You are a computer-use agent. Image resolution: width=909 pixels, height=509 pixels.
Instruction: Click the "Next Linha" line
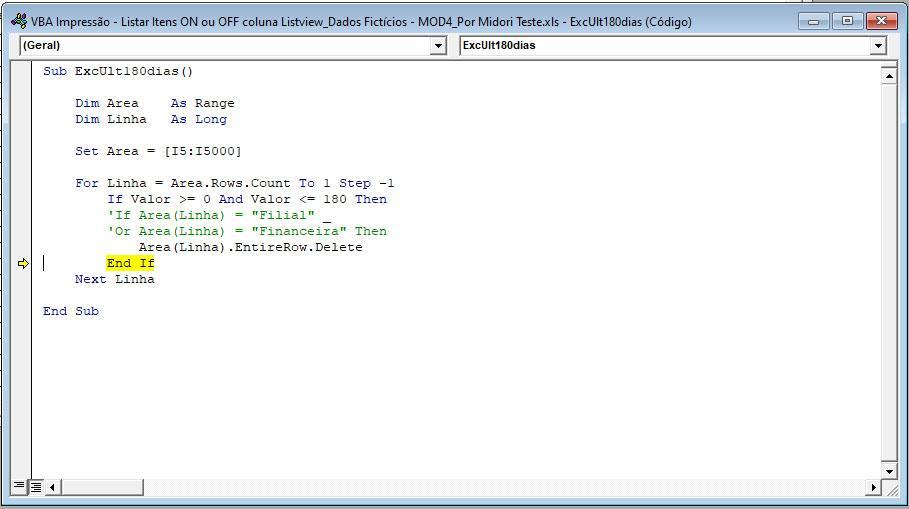tap(115, 279)
